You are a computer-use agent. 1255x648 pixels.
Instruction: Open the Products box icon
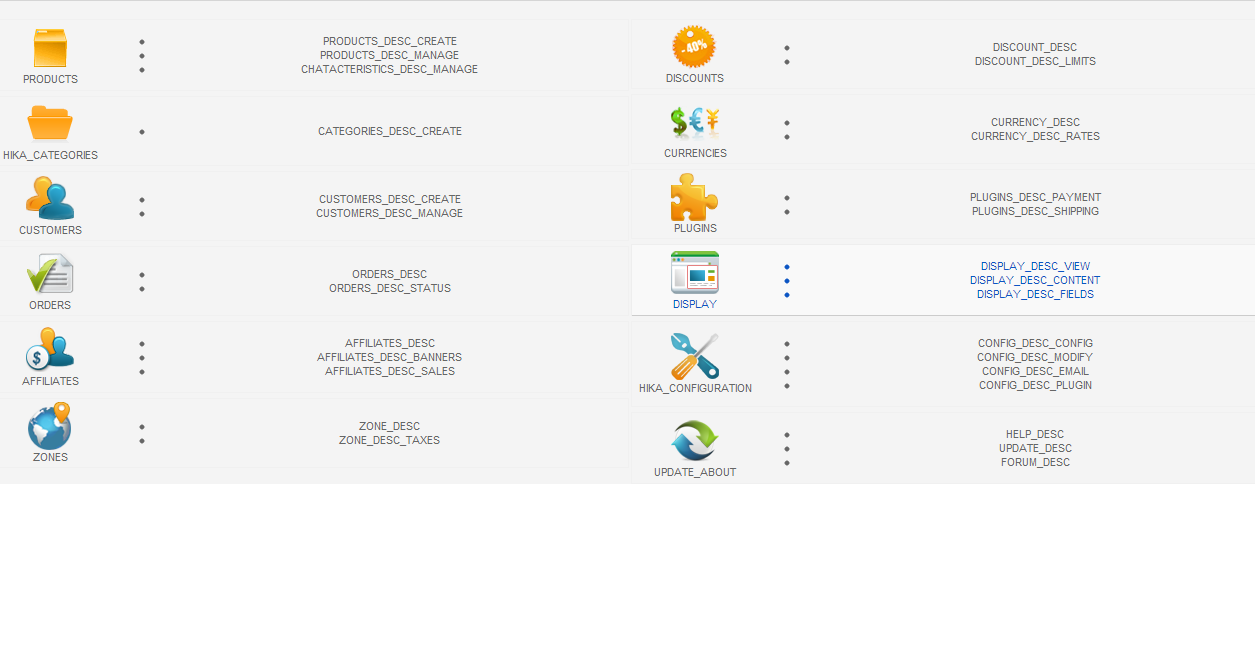pos(50,48)
